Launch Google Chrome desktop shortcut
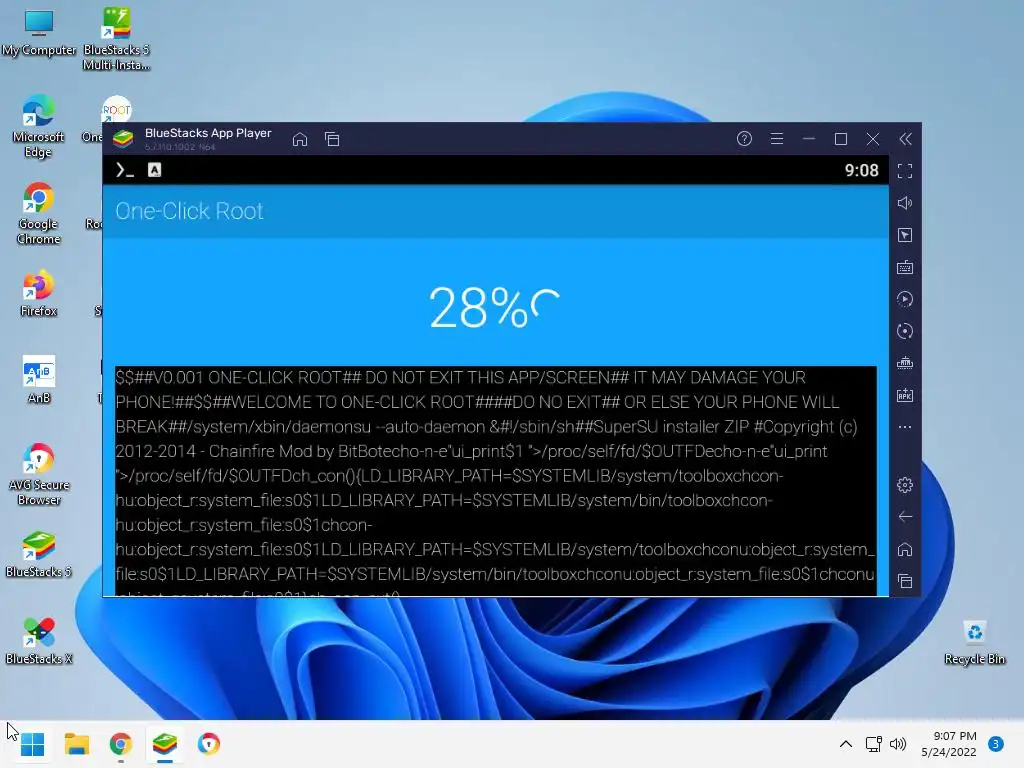The height and width of the screenshot is (768, 1024). [x=39, y=214]
